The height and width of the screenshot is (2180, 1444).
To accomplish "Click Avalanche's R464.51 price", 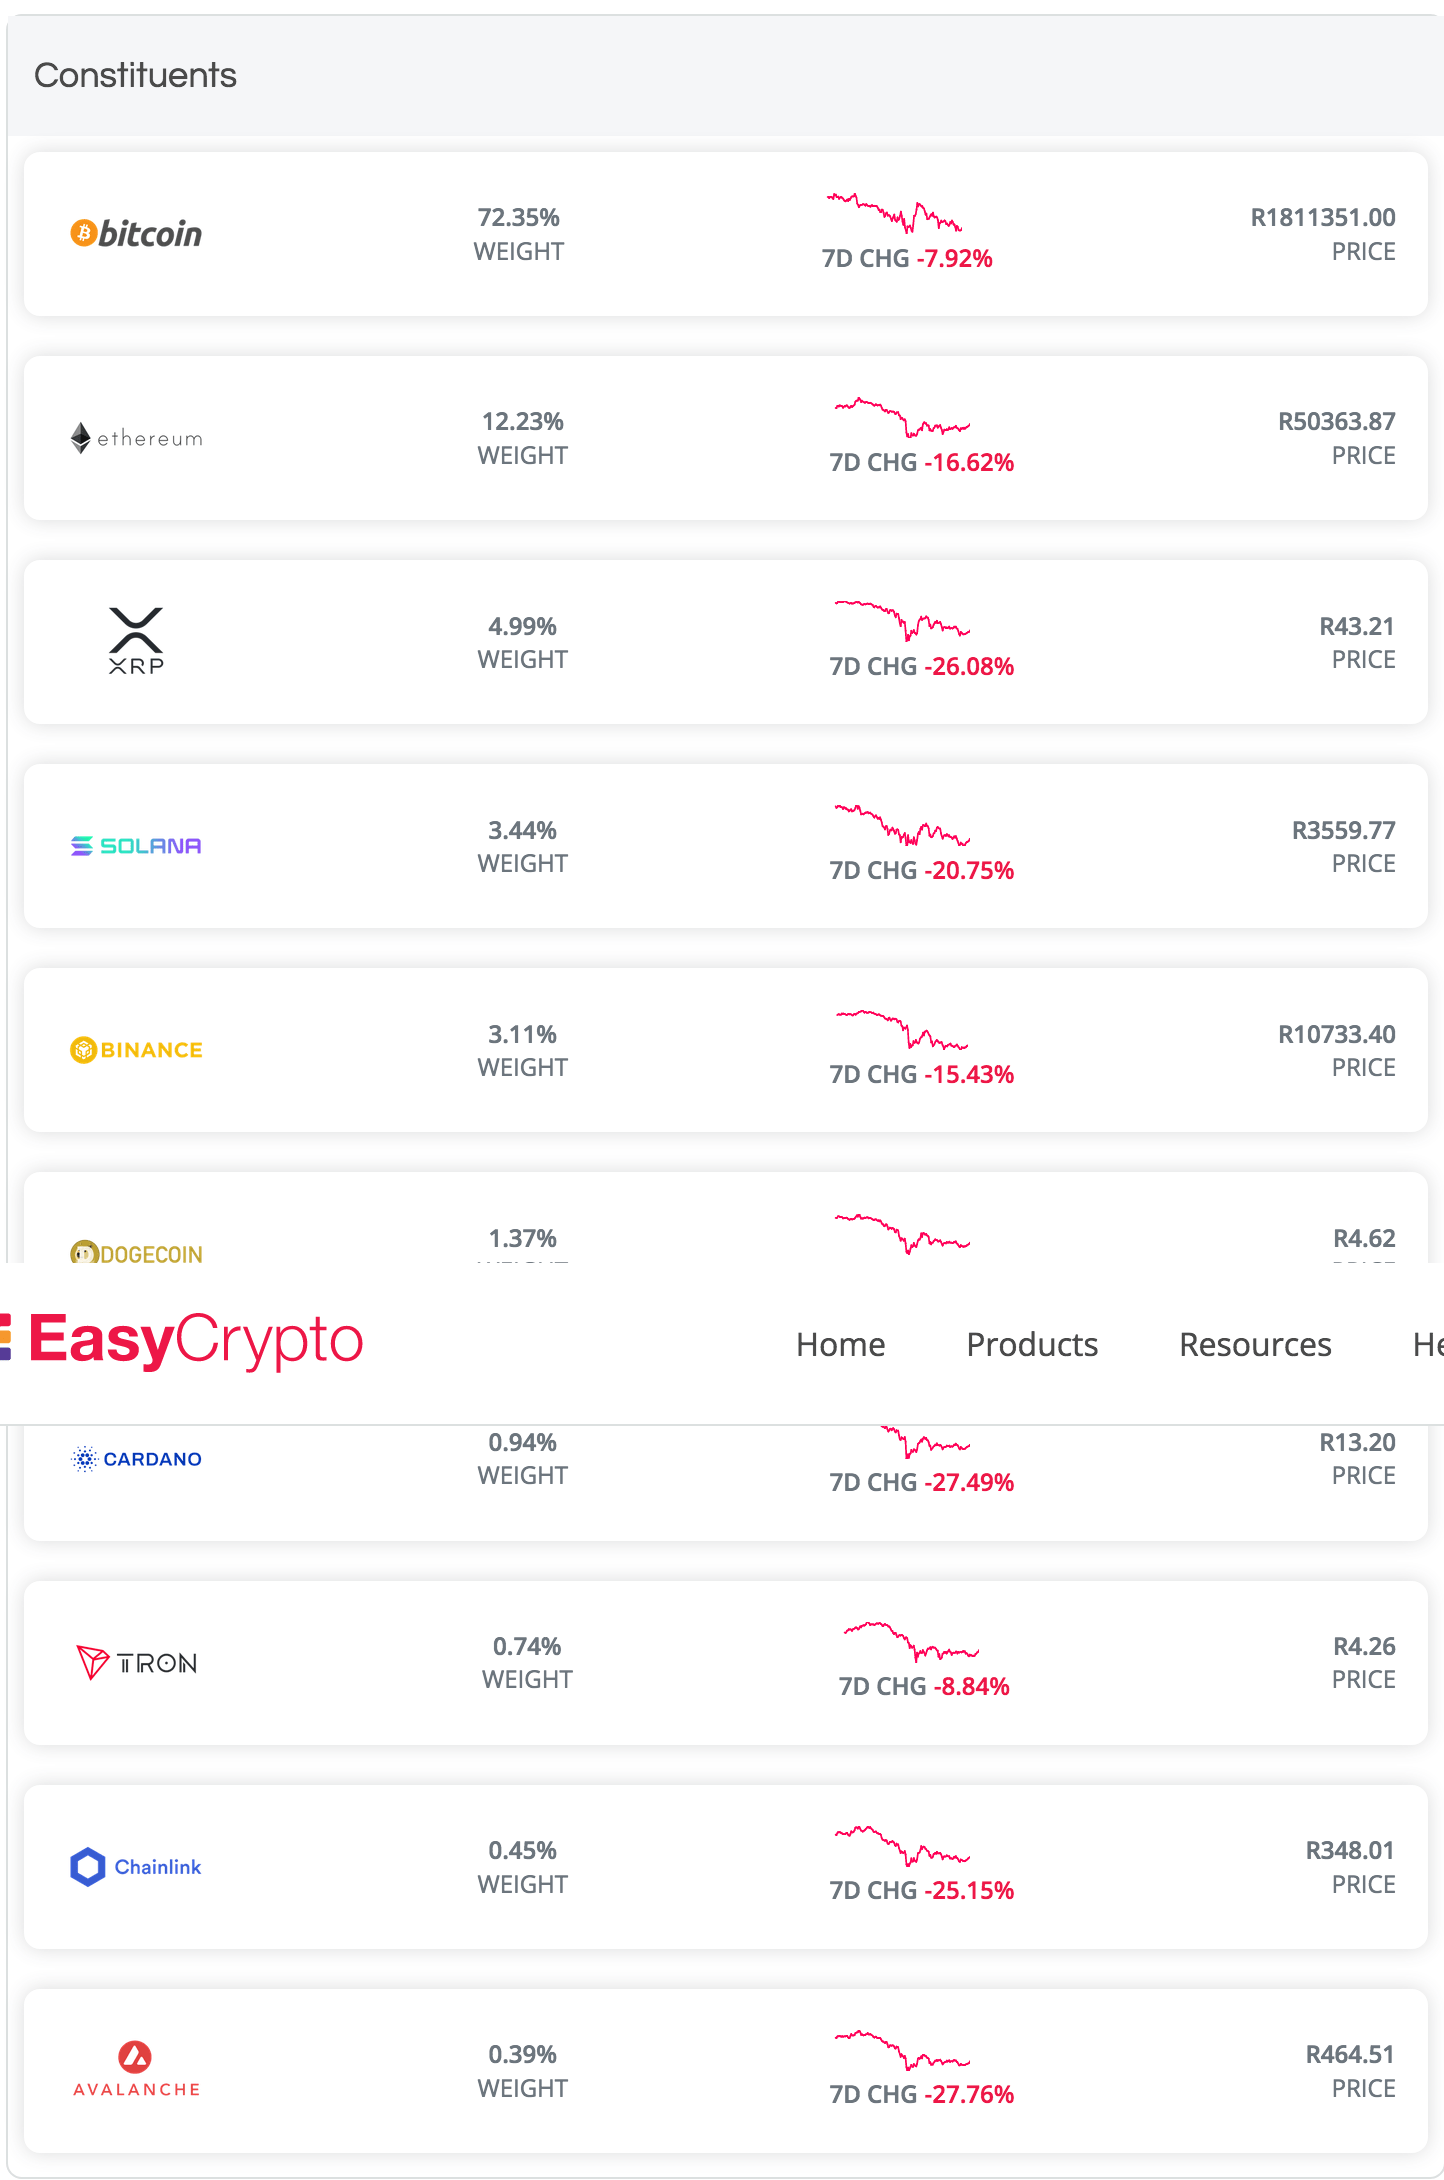I will 1350,2054.
